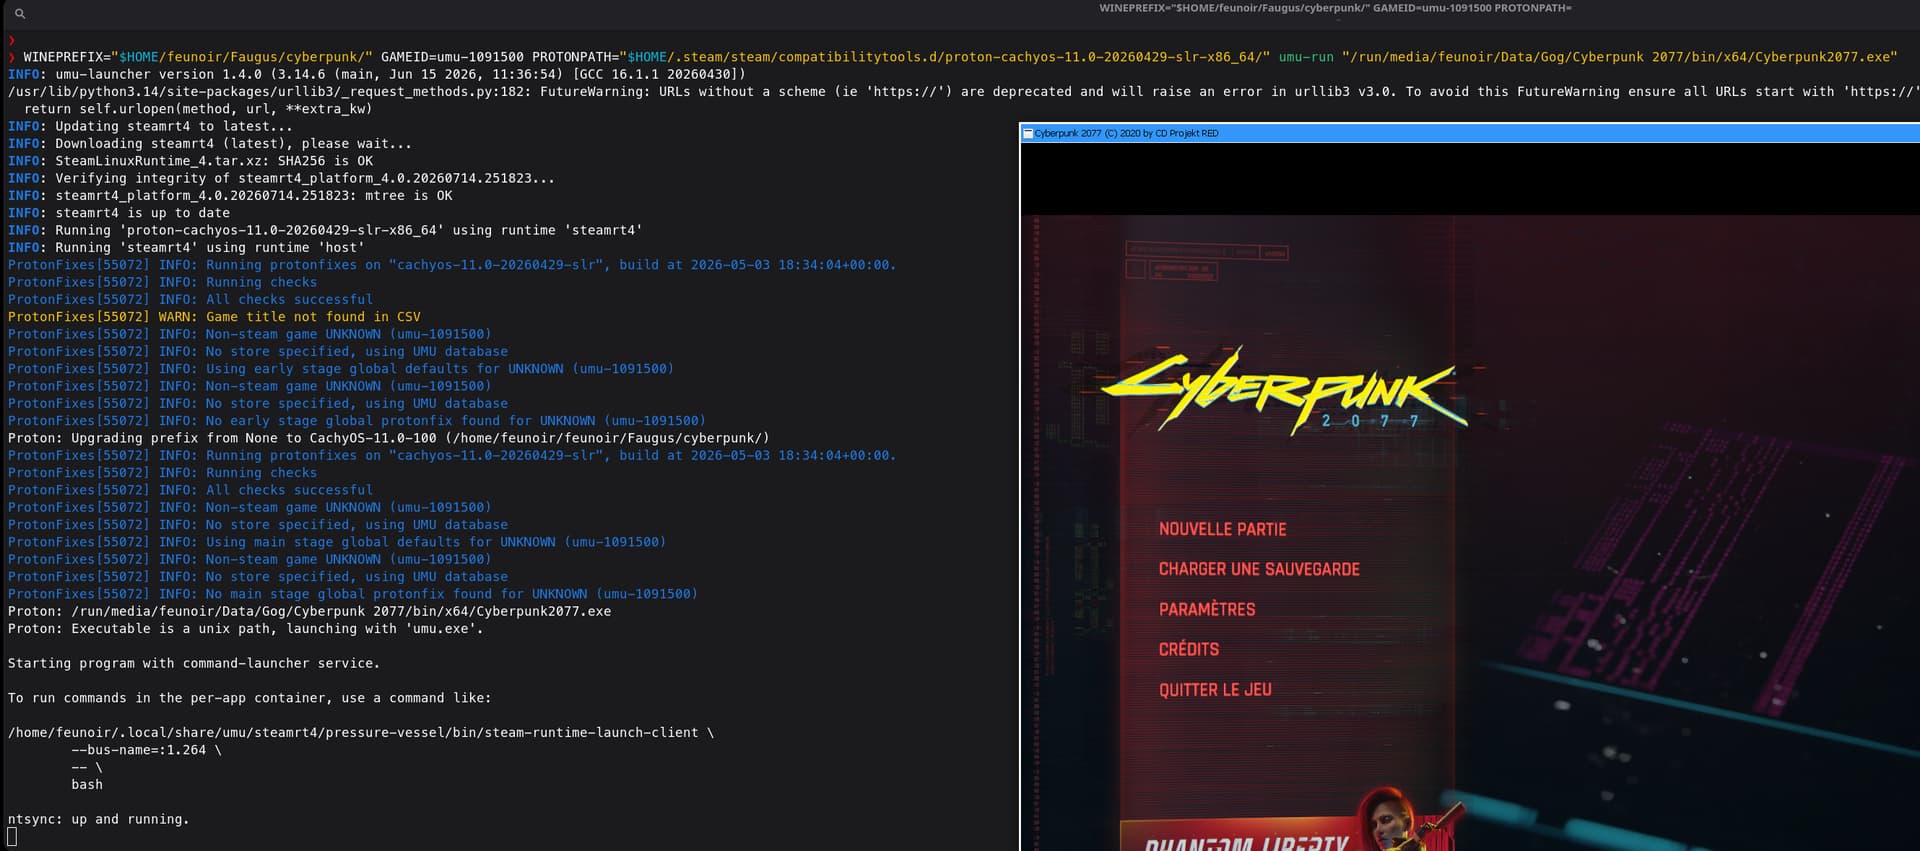Click the Cyberpunk 2077 window title bar icon

[1027, 133]
